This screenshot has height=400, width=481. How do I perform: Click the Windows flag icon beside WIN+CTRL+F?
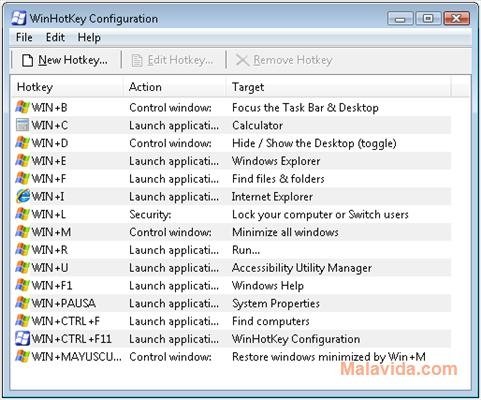(22, 321)
